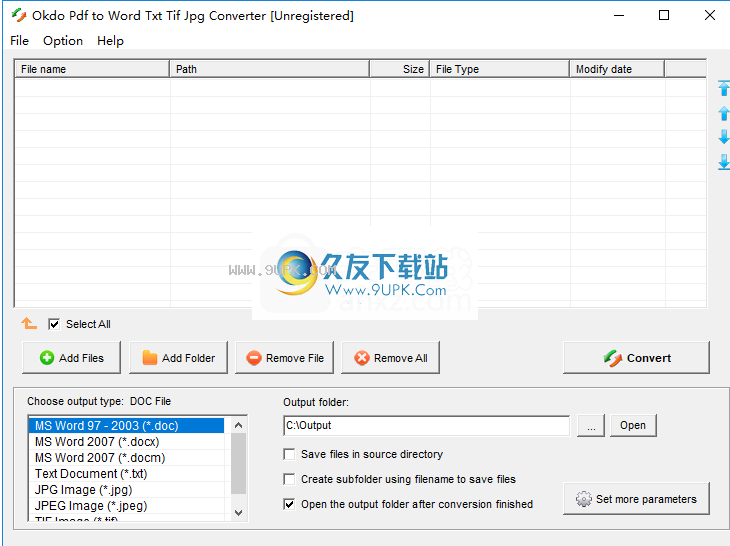The height and width of the screenshot is (546, 730).
Task: Click the Open output folder button
Action: (x=633, y=425)
